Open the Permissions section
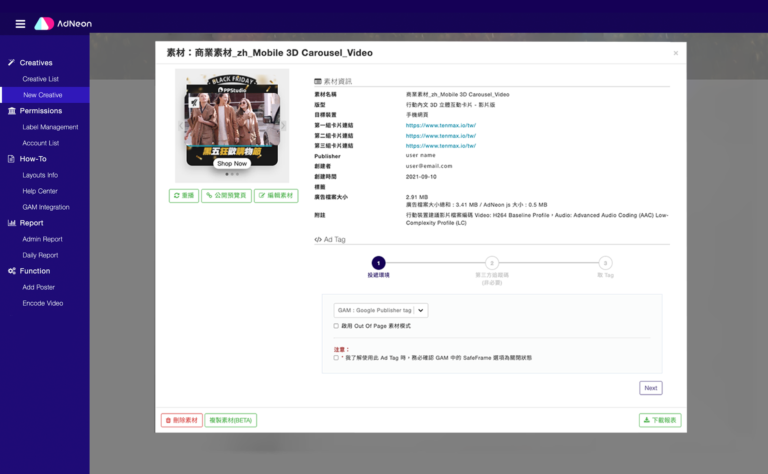The image size is (768, 474). [41, 111]
